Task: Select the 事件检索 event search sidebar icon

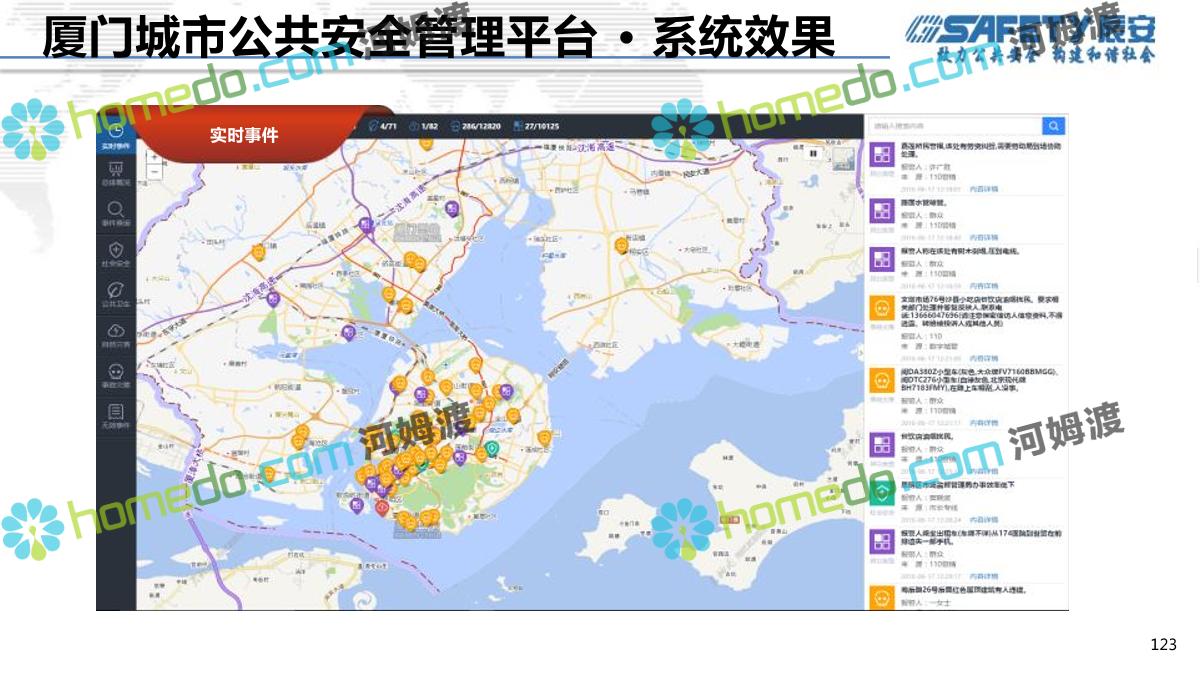Action: [116, 212]
